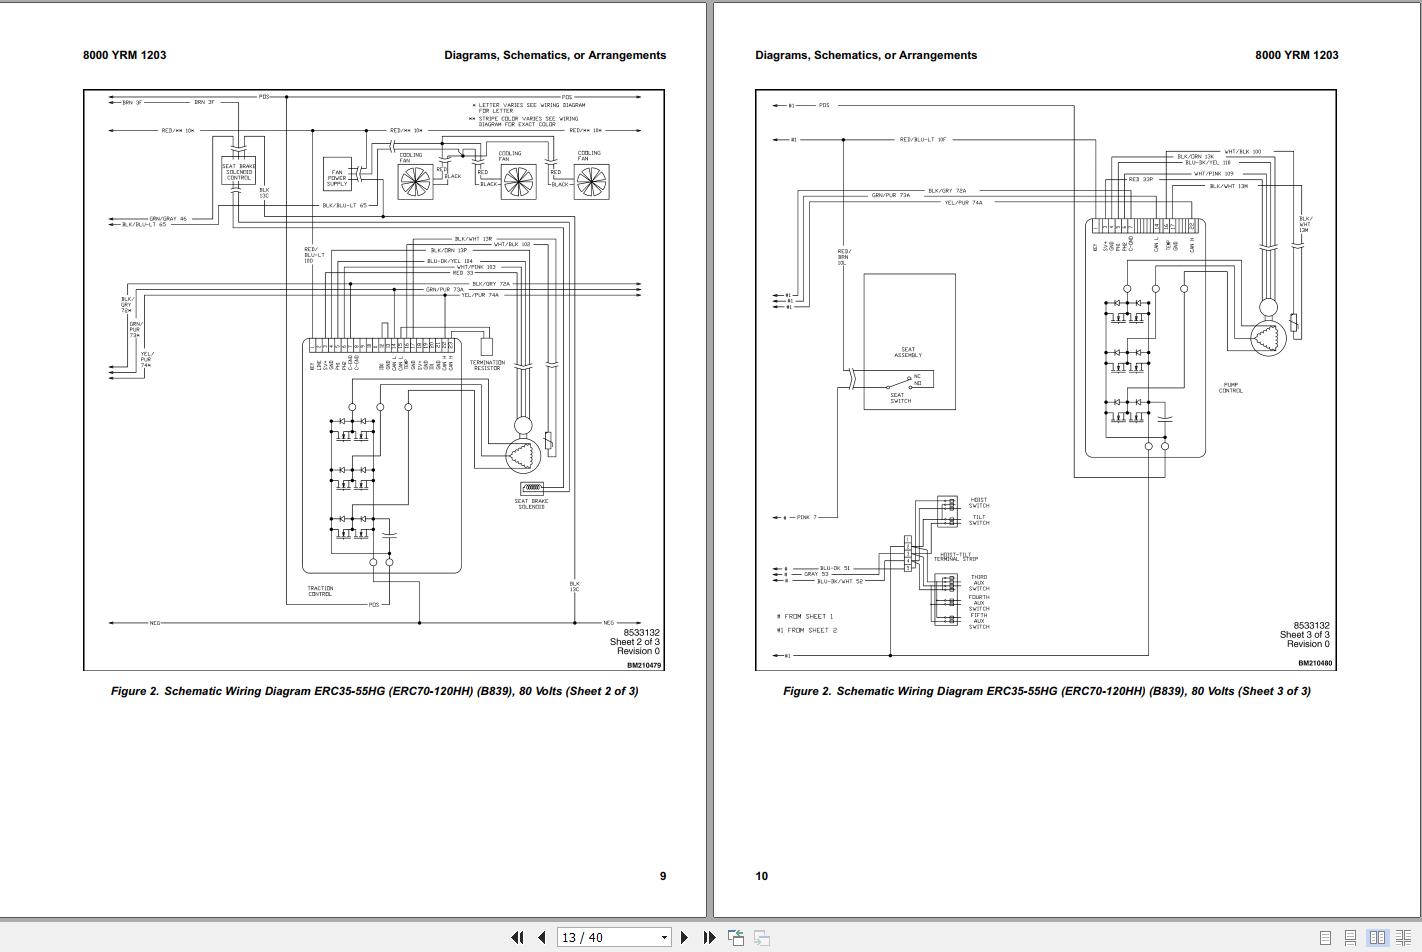
Task: Click the Sheet 2 of 3 figure caption
Action: tap(374, 691)
